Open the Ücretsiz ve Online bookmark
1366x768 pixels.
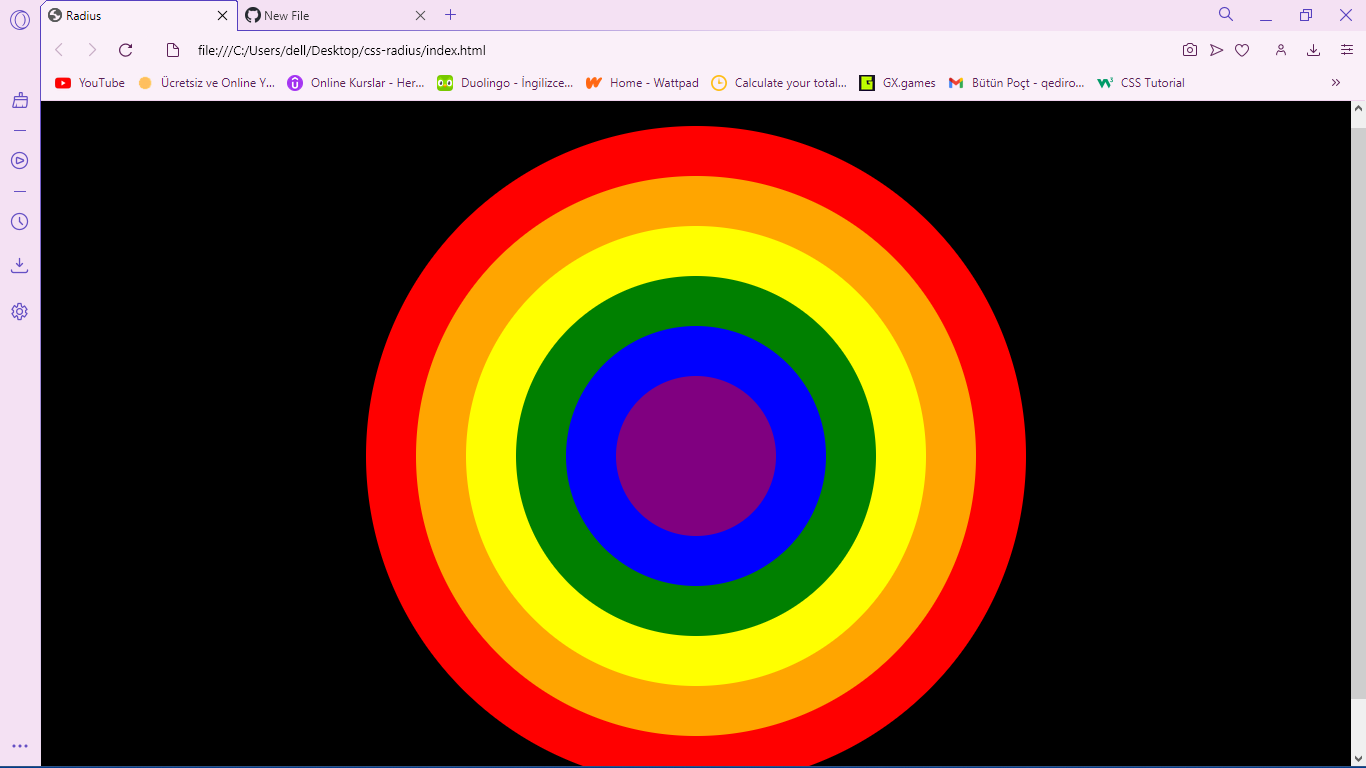point(206,83)
